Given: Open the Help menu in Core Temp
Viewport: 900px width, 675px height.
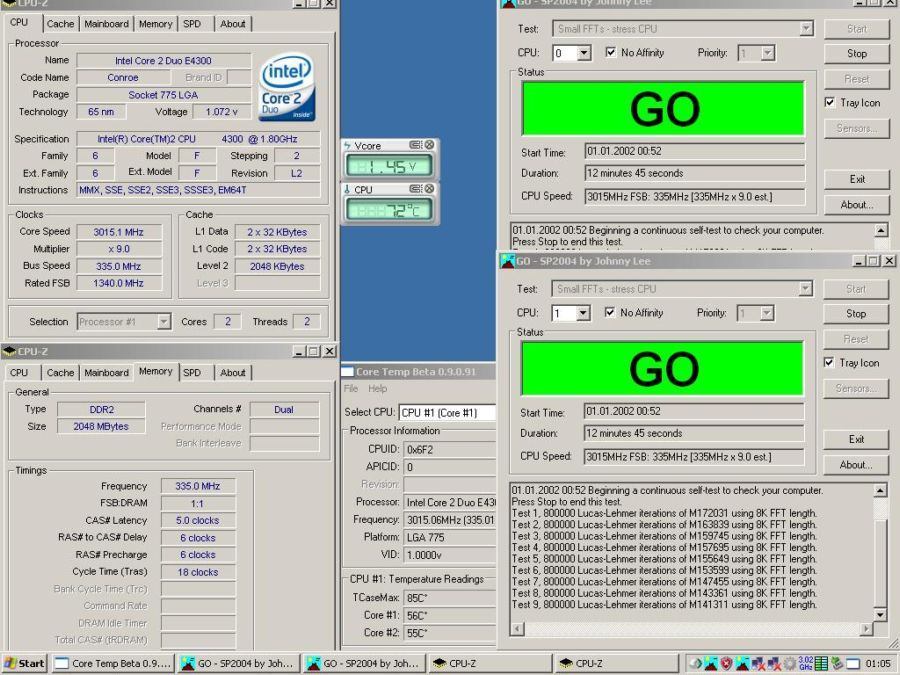Looking at the screenshot, I should click(x=377, y=389).
